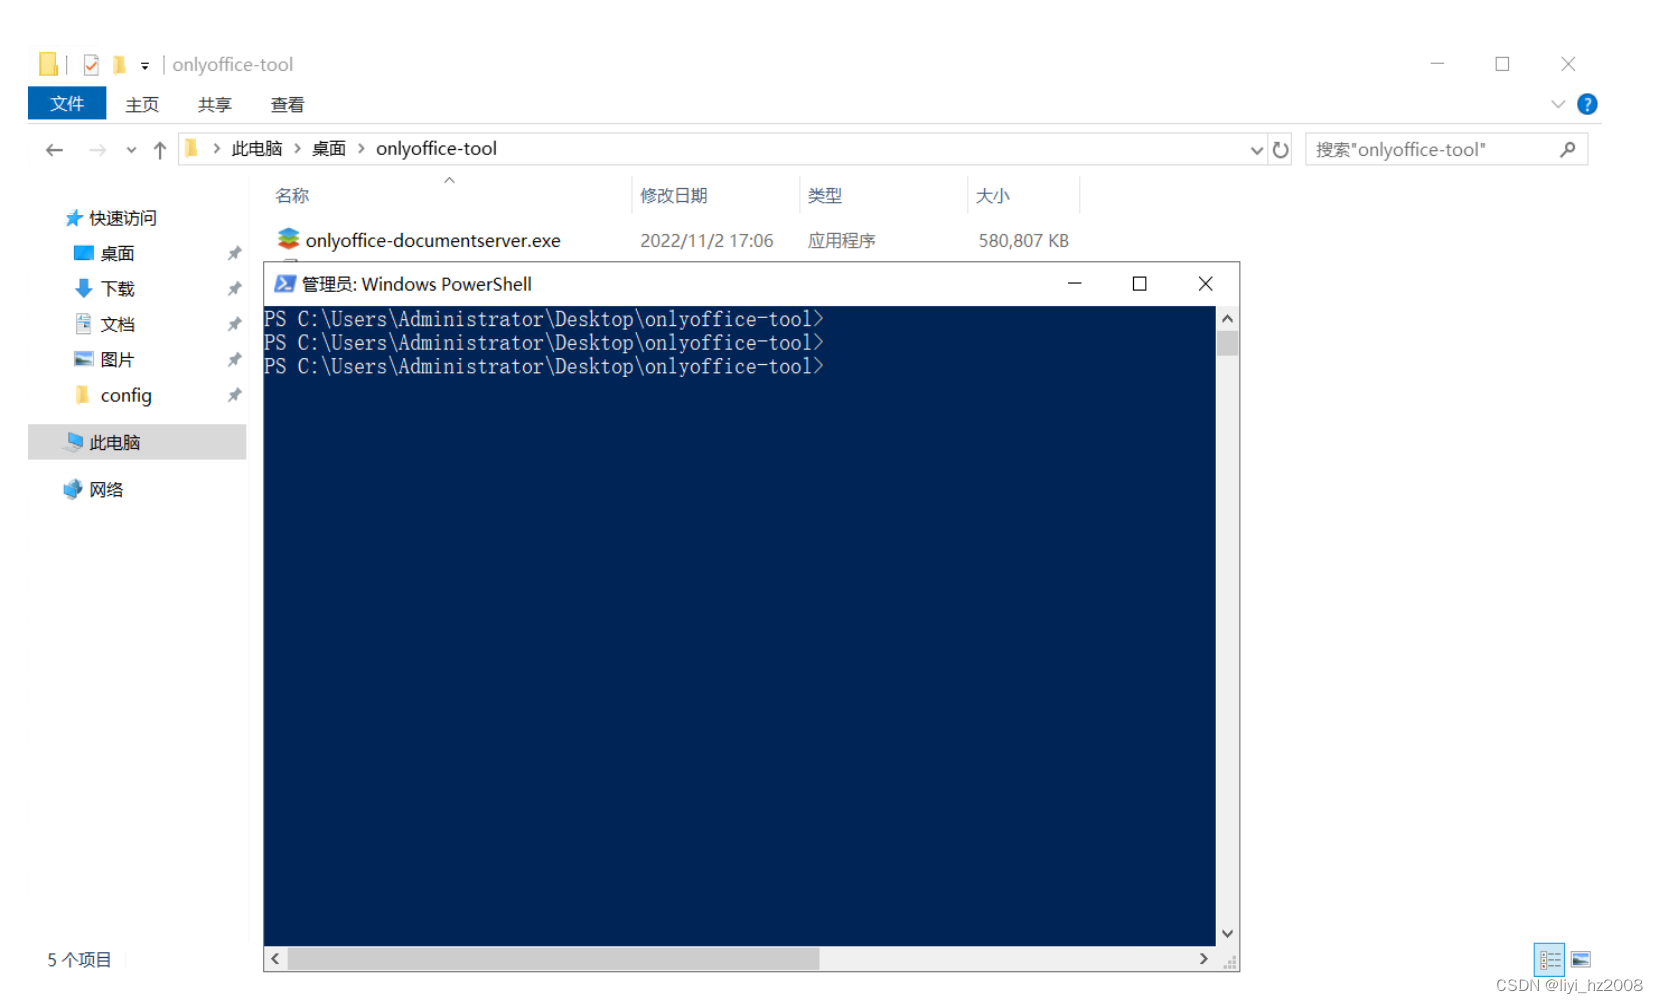
Task: Select the onlyoffice-documentserver.exe file name
Action: 433,240
